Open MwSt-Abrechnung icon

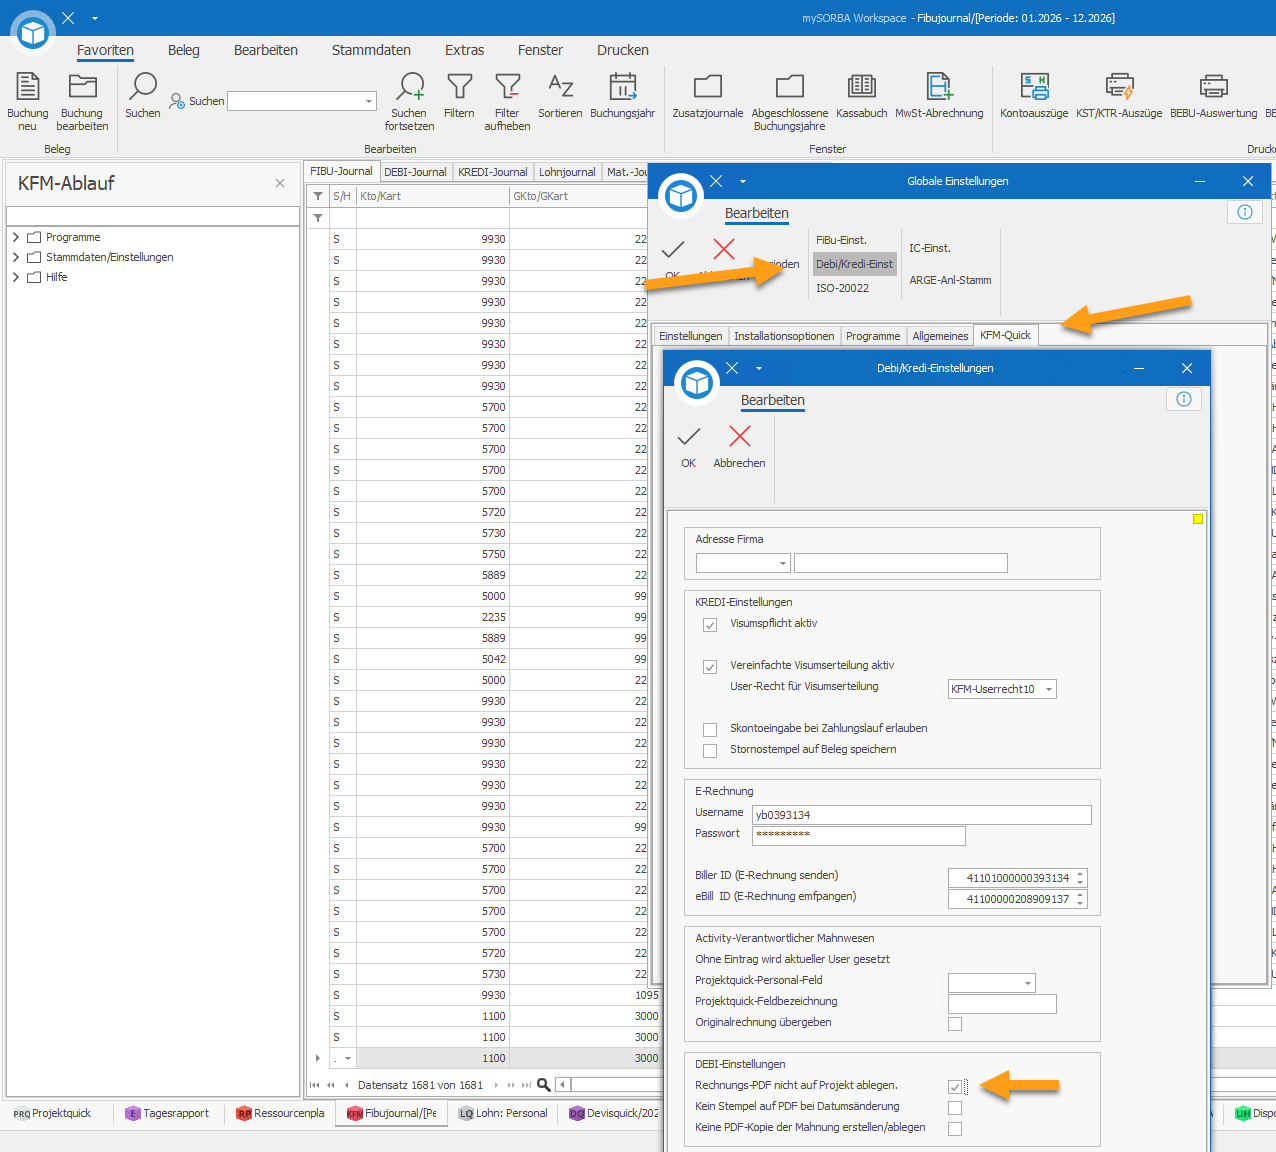pos(939,87)
